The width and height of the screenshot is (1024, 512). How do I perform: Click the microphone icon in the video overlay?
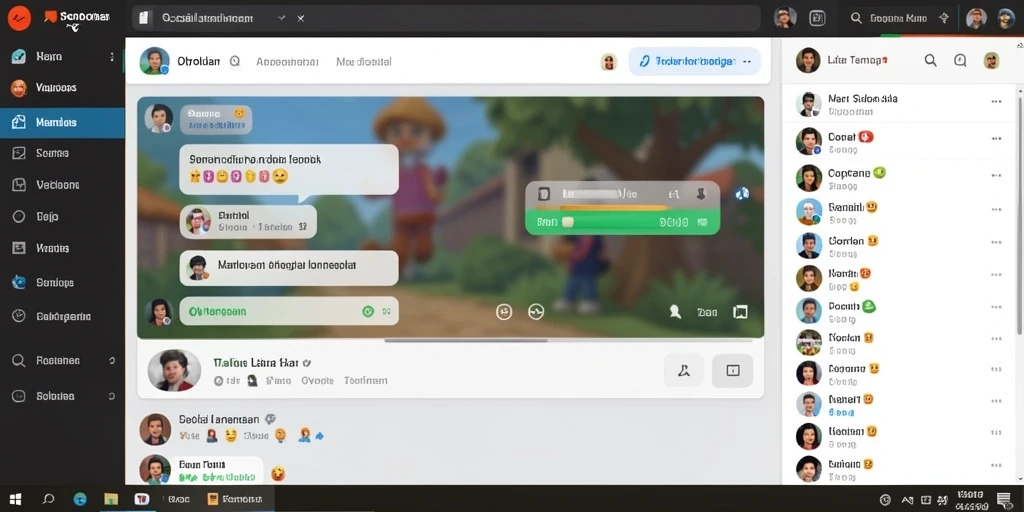701,194
